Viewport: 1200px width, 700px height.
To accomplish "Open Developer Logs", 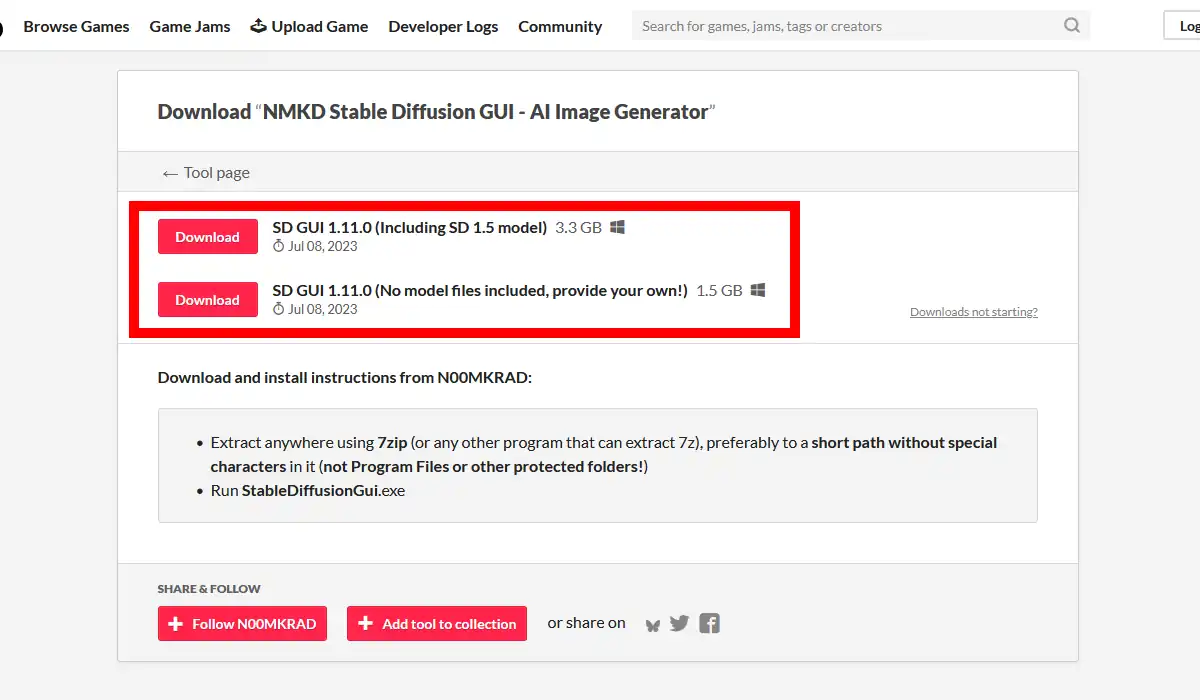I will pyautogui.click(x=443, y=26).
